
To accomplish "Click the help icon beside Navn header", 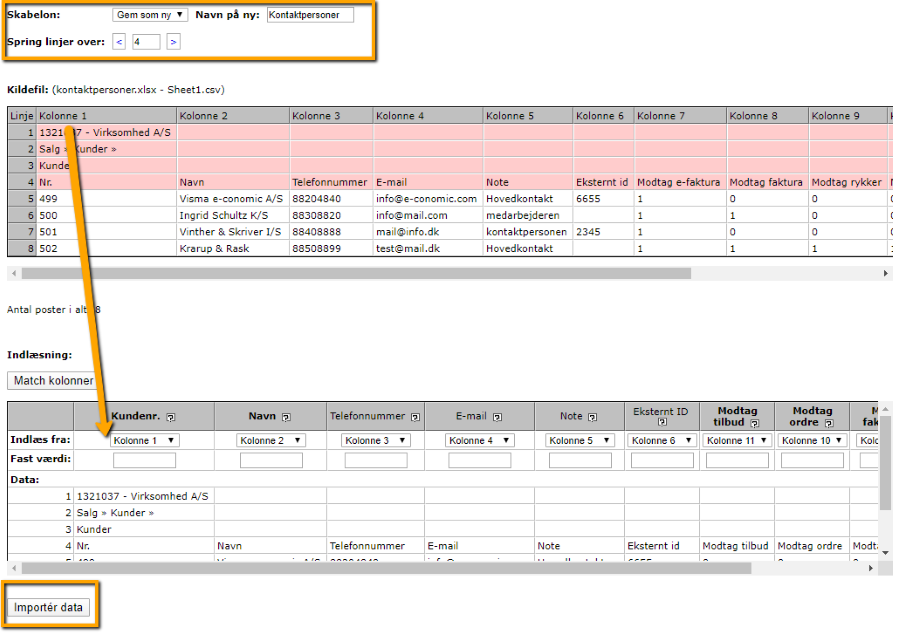I will (x=286, y=417).
